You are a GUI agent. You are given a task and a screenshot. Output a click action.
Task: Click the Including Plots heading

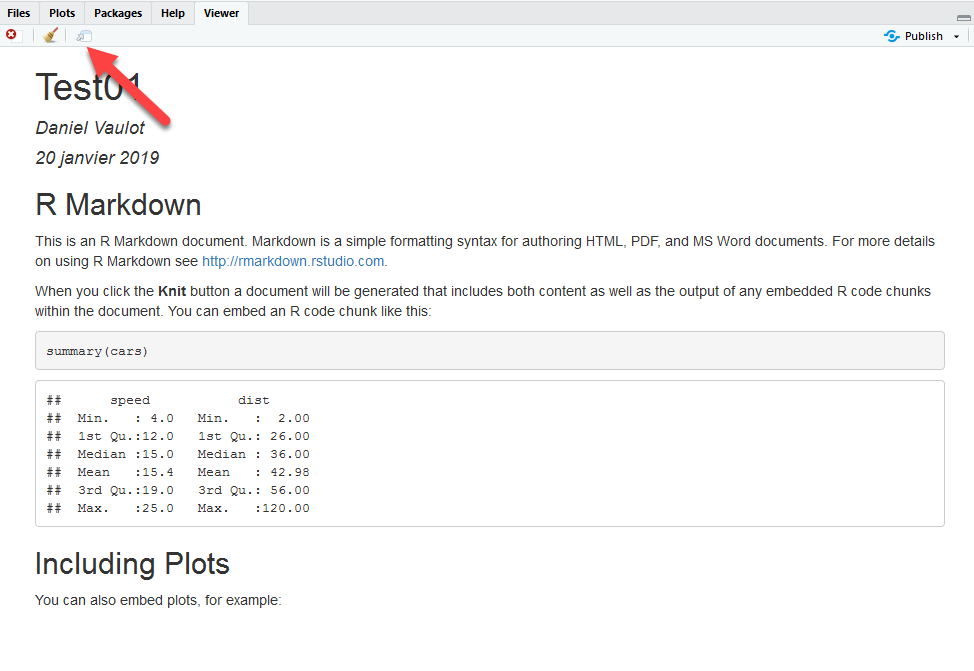(132, 564)
